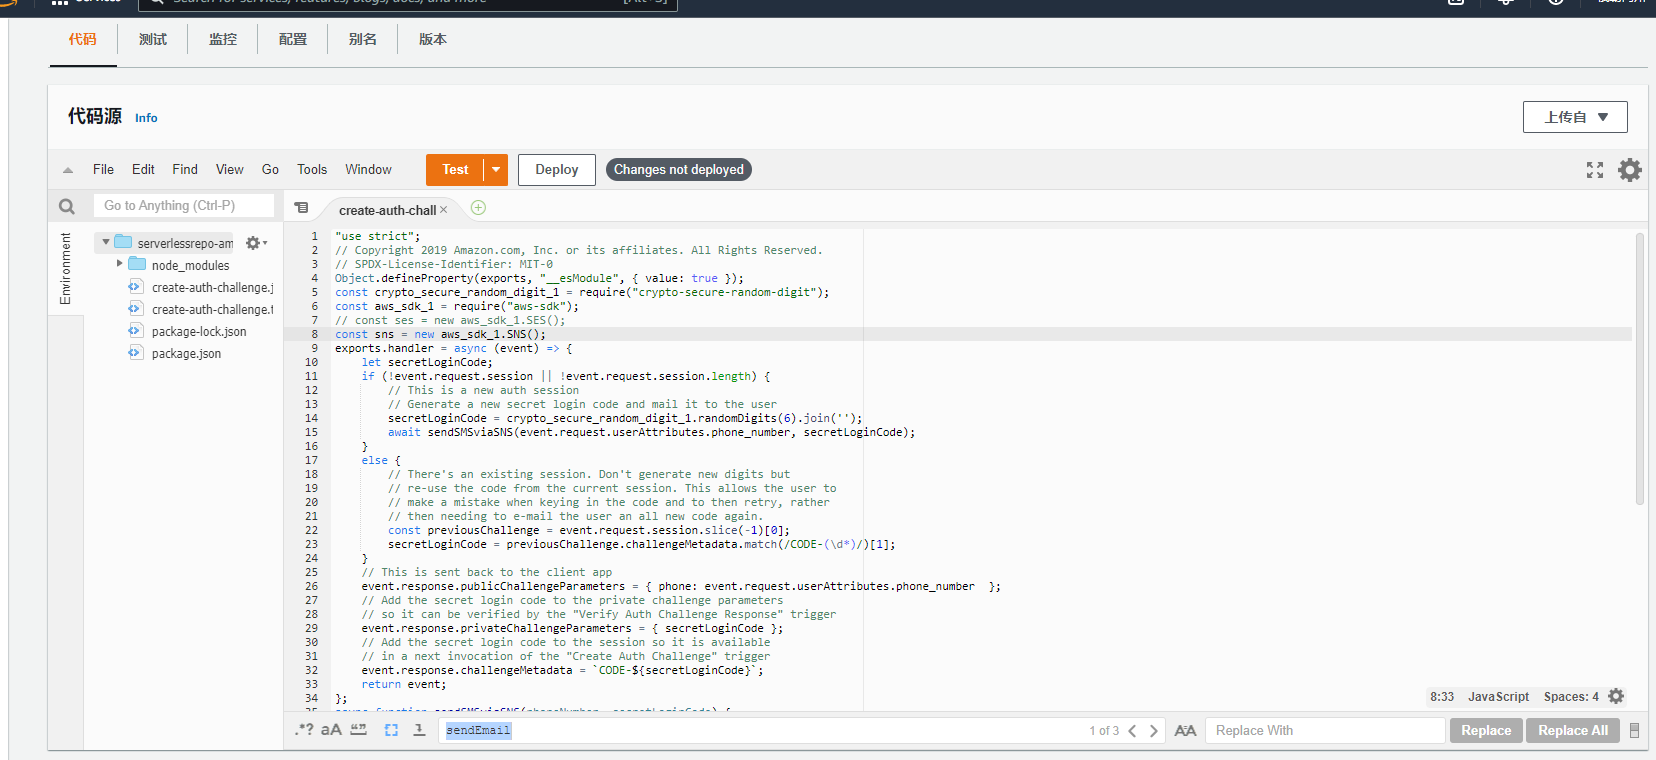Open the Go menu

pos(270,170)
